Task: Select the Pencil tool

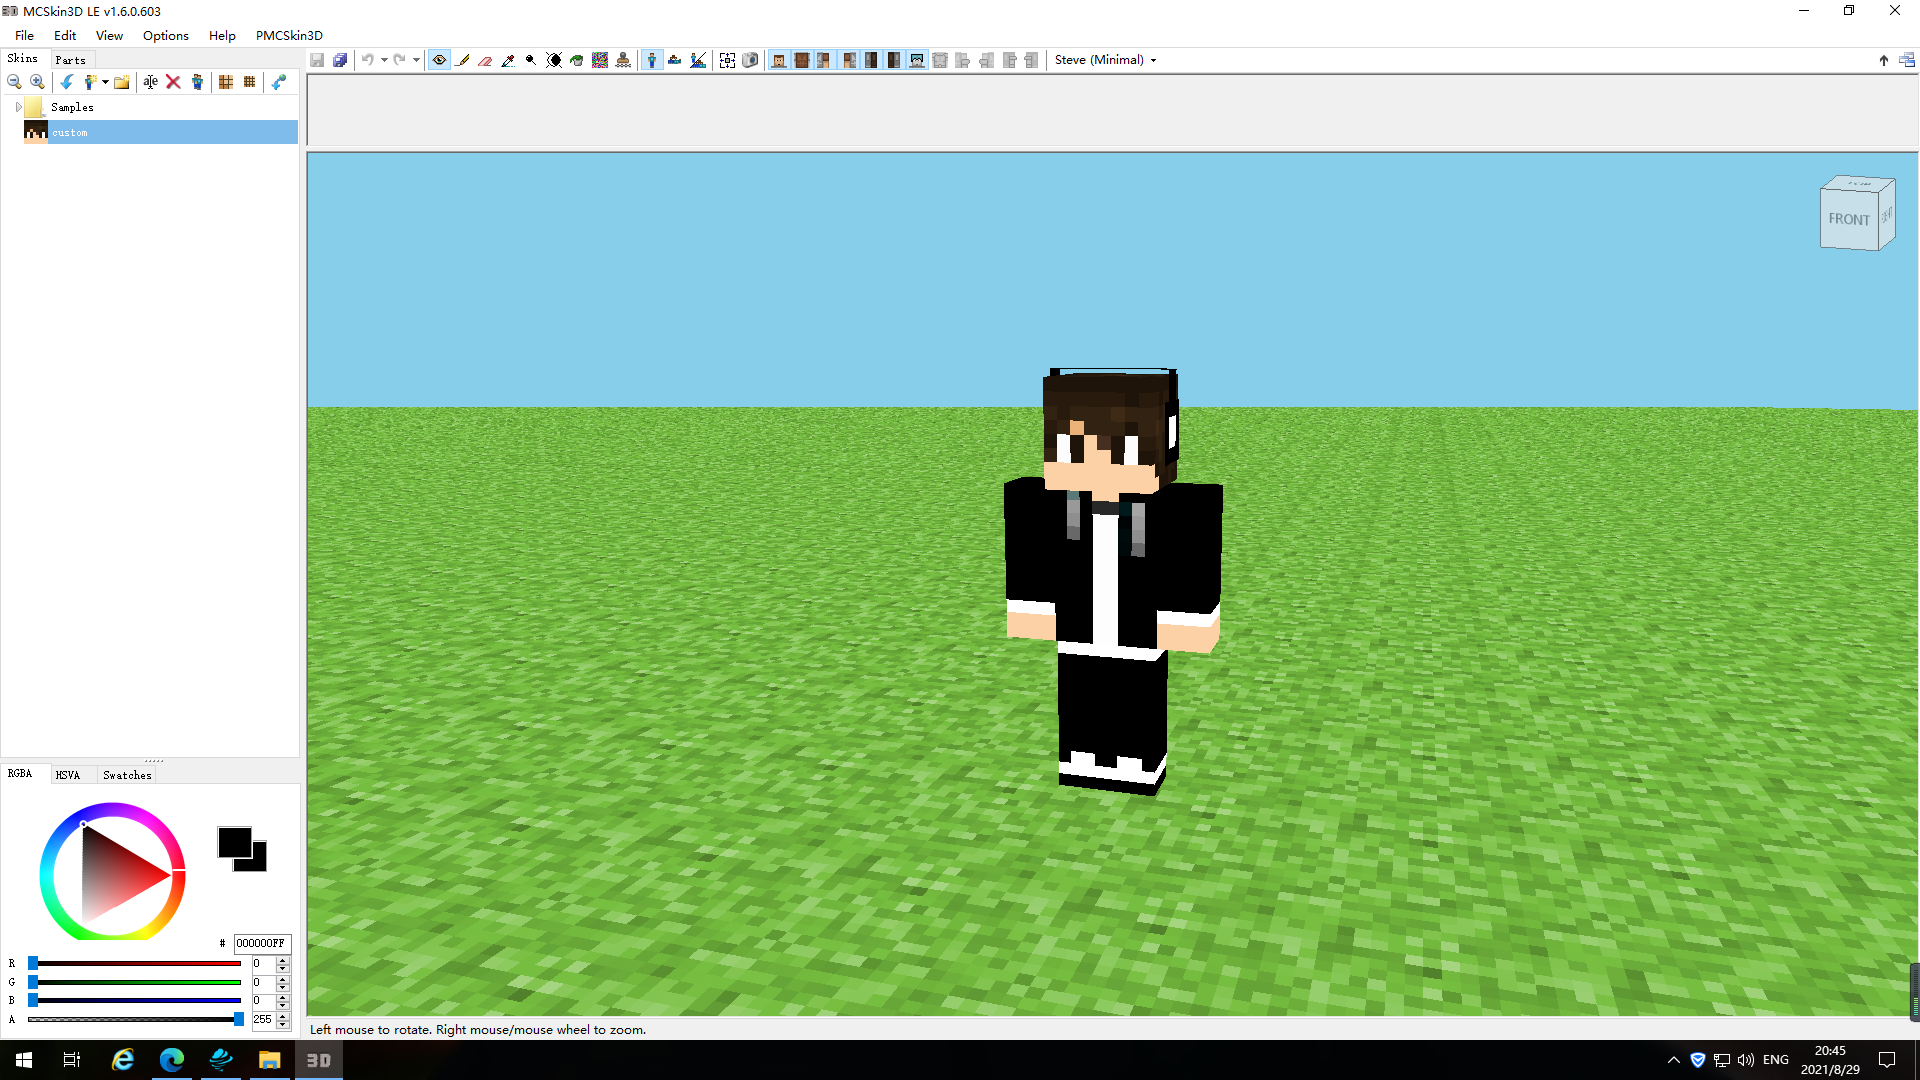Action: [463, 60]
